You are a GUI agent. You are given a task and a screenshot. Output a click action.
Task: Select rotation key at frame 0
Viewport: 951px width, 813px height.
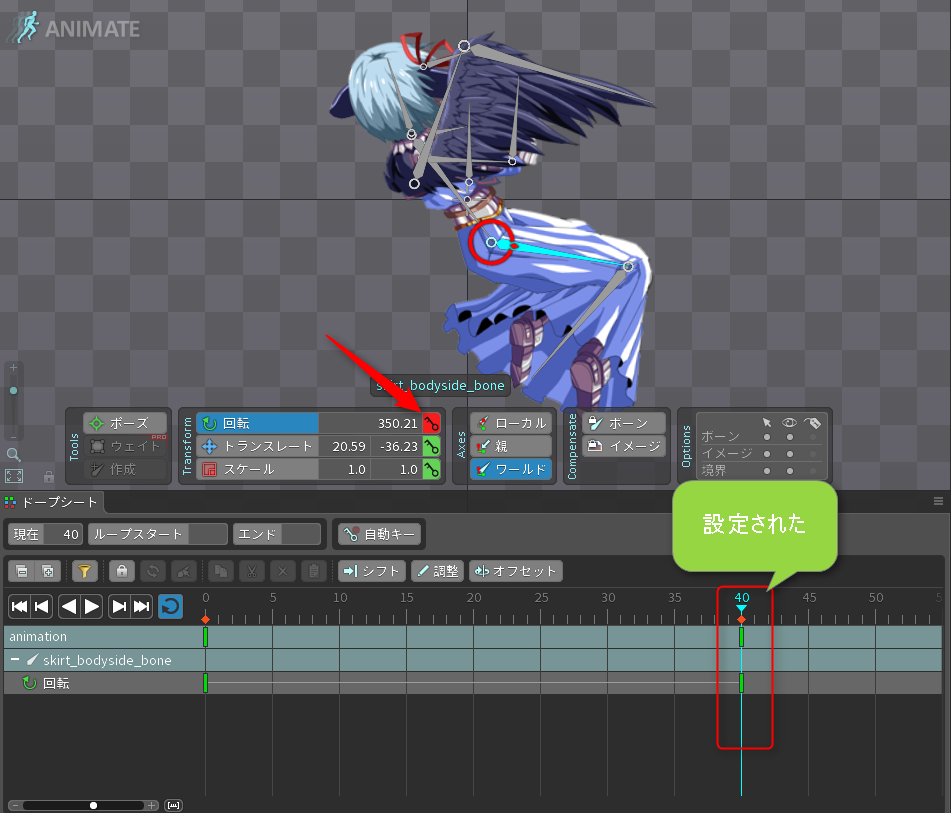206,683
